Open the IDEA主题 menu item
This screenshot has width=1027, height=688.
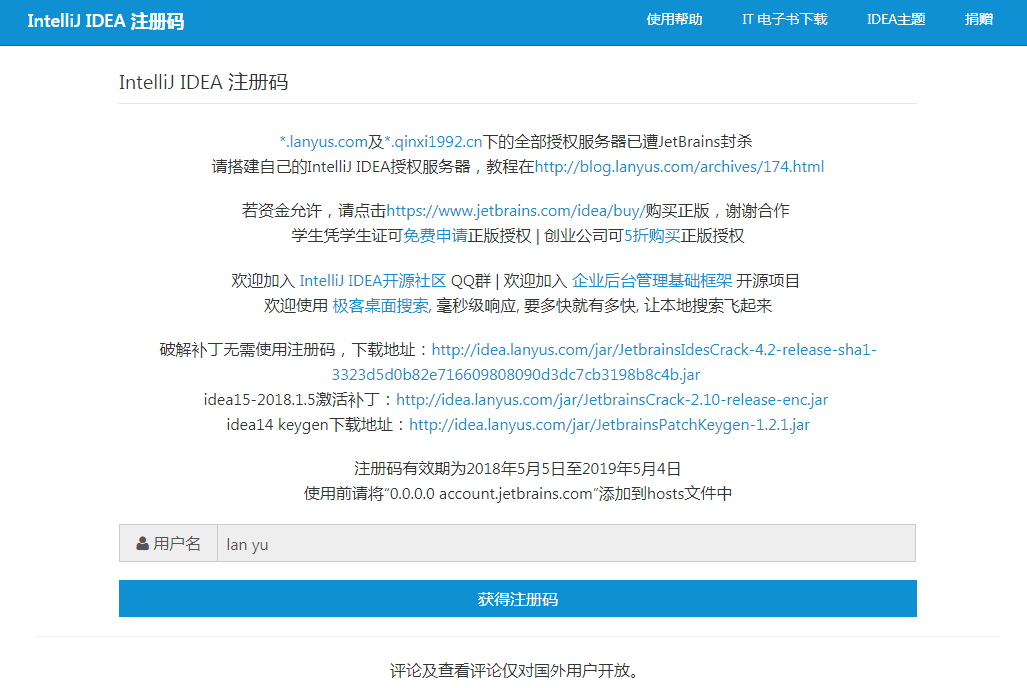[895, 20]
